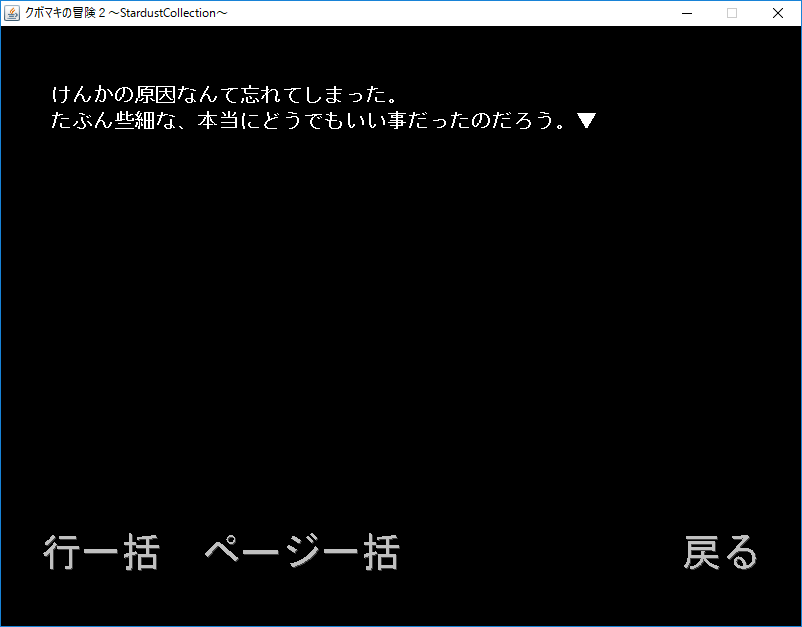The height and width of the screenshot is (627, 802).
Task: Go back with the 戻る button
Action: click(x=721, y=552)
